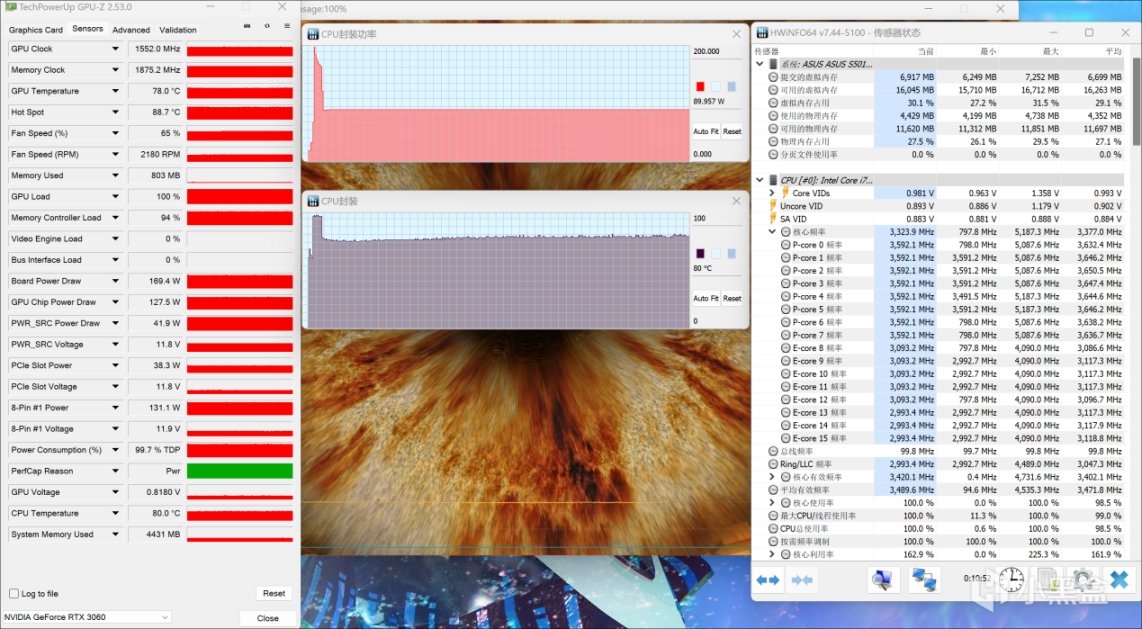
Task: Open the NVIDIA GeForce RTX 3060 selector
Action: click(x=86, y=617)
